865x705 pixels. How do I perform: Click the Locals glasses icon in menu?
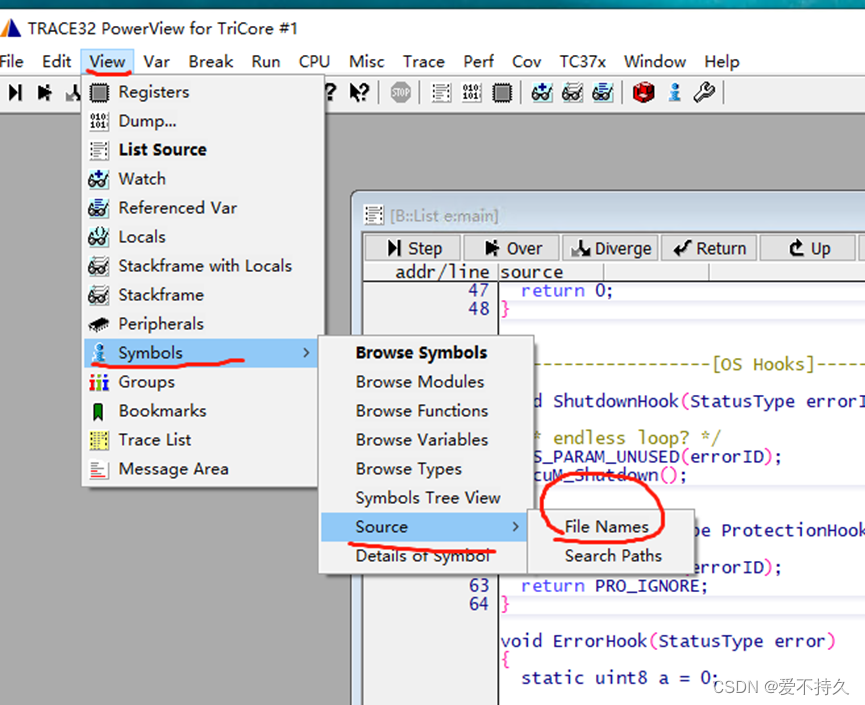(x=99, y=237)
